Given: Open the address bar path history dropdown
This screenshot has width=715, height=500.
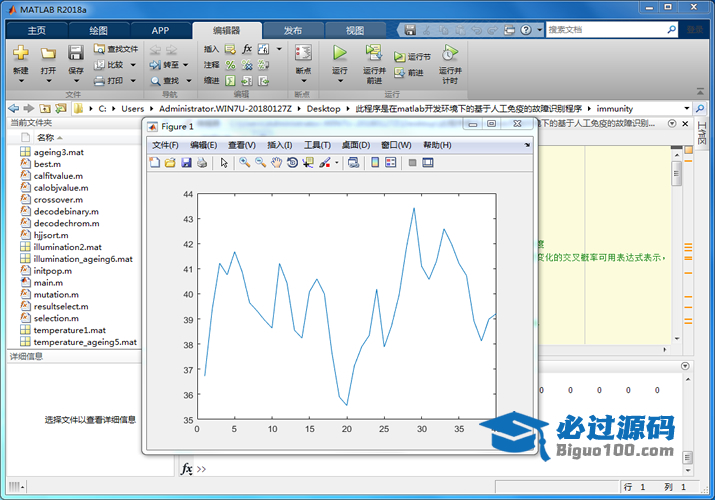Looking at the screenshot, I should click(687, 108).
